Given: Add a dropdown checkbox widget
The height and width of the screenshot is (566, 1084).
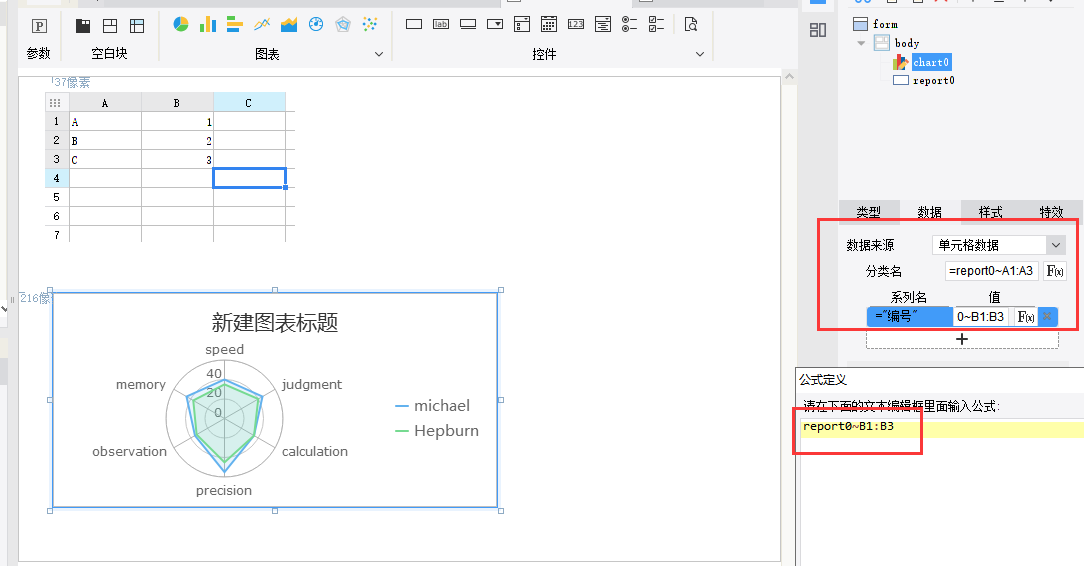Looking at the screenshot, I should point(522,25).
